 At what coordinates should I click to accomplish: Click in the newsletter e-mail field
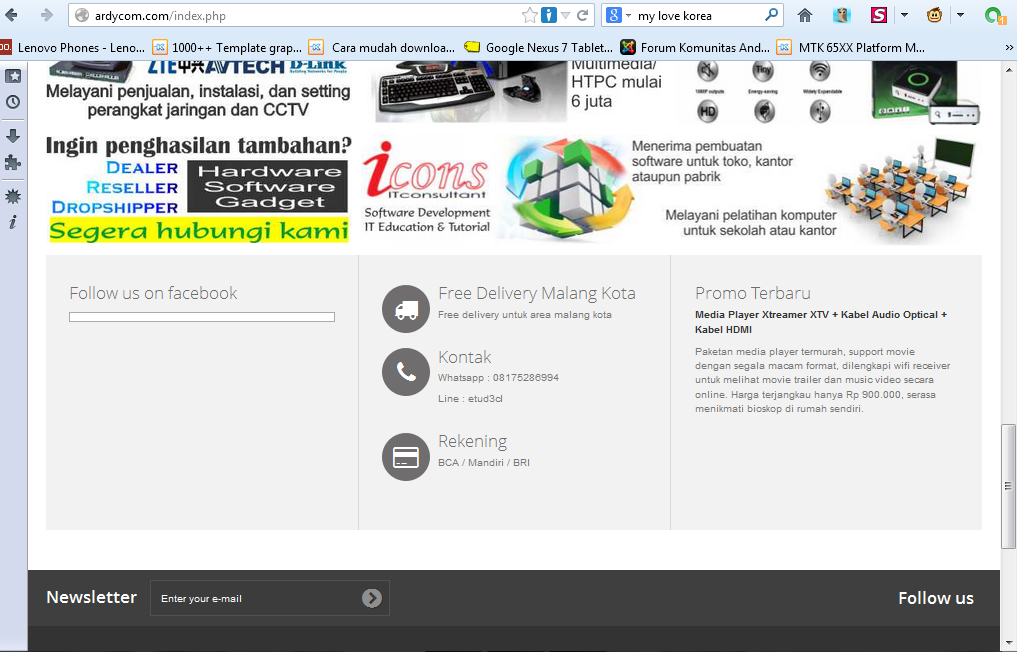coord(255,598)
